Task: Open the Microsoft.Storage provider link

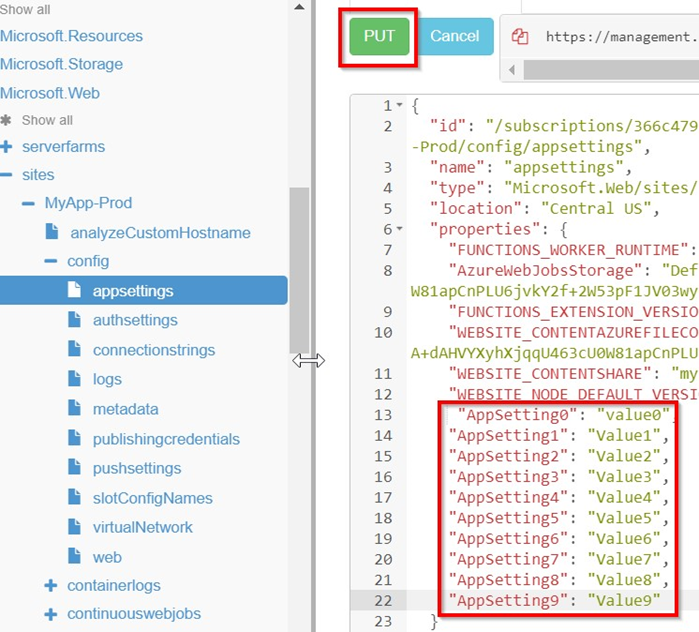Action: pos(62,64)
